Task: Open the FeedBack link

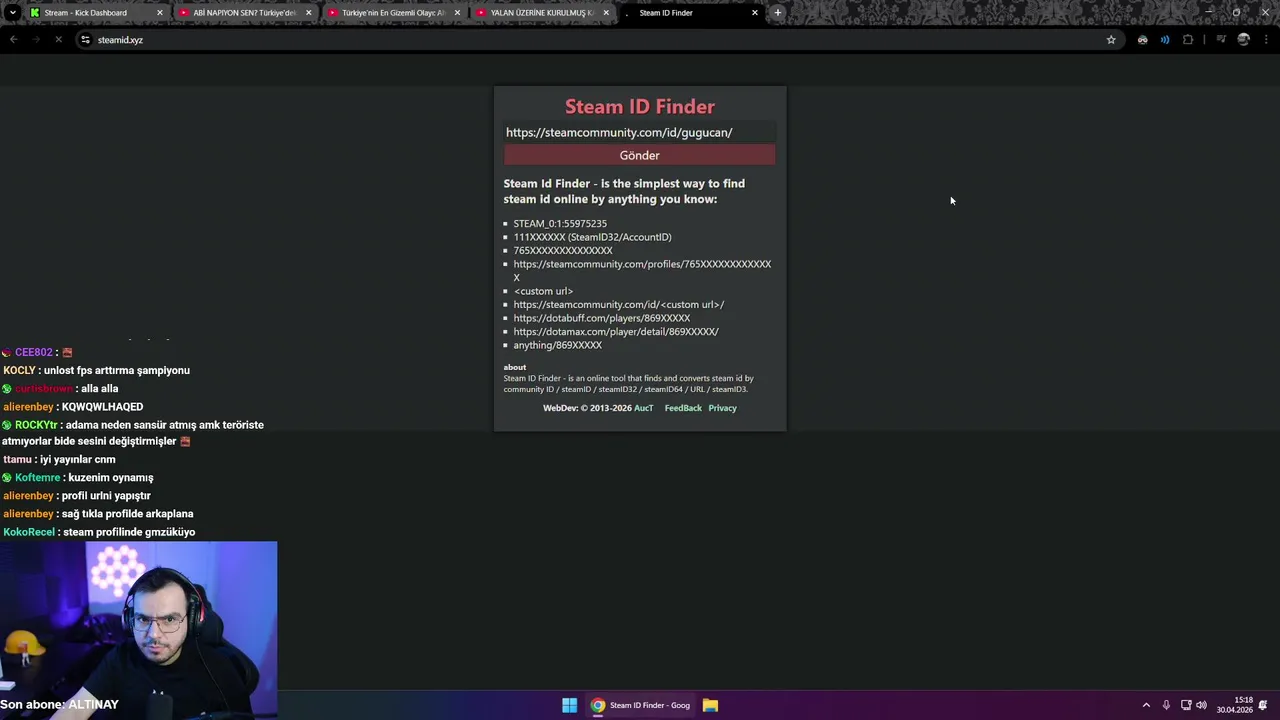Action: point(683,408)
